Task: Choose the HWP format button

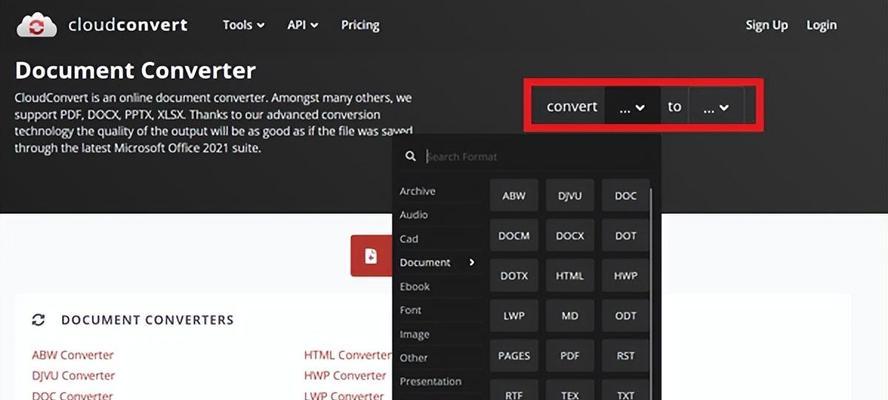Action: (x=626, y=276)
